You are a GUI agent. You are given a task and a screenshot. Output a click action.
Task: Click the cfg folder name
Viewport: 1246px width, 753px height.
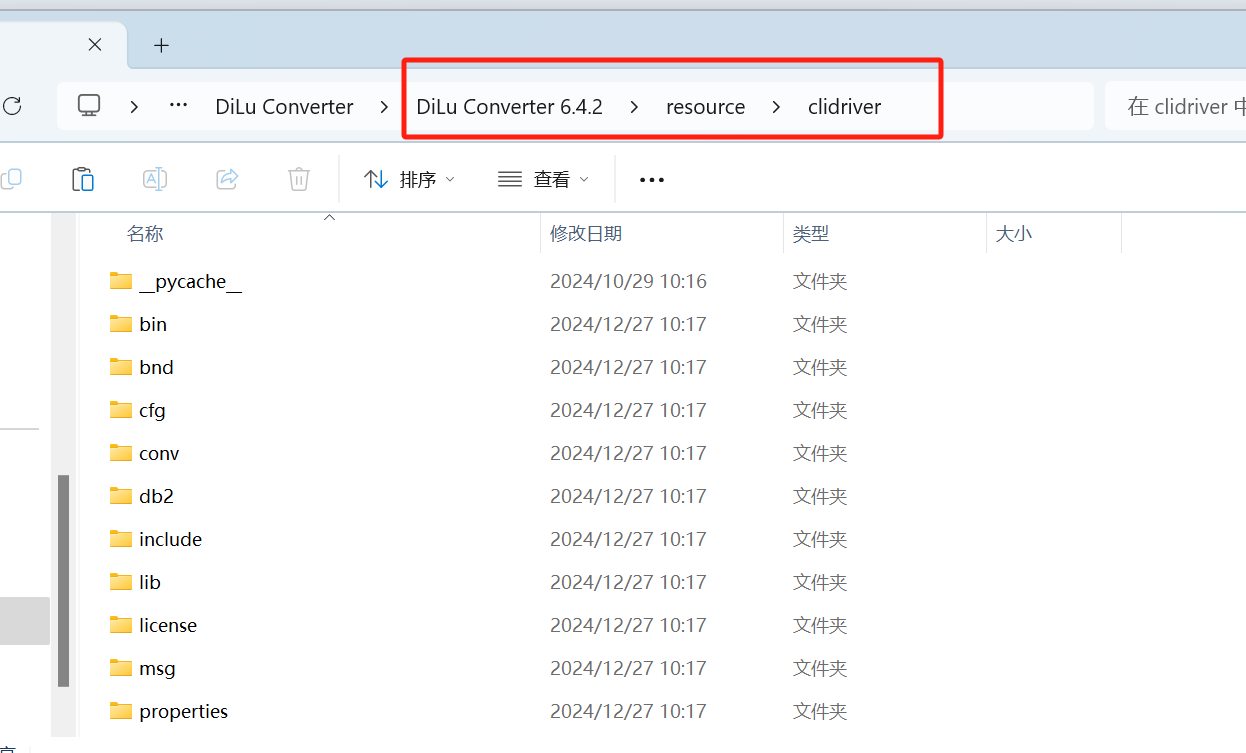click(152, 411)
